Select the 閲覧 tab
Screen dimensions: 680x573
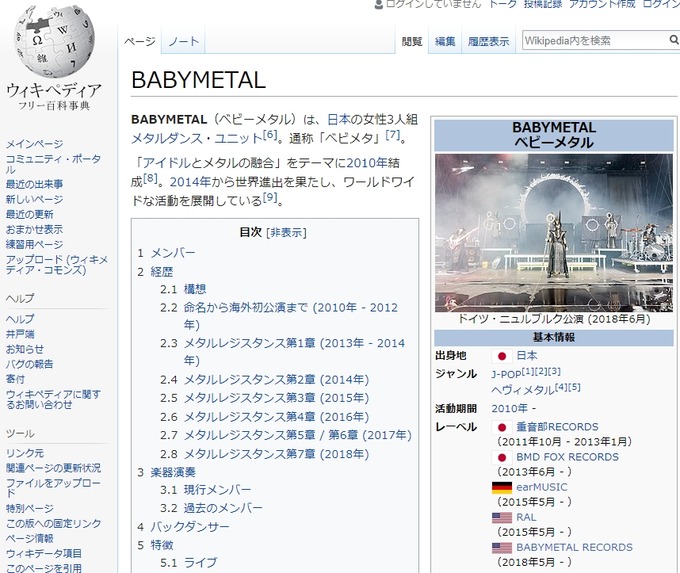(x=412, y=41)
